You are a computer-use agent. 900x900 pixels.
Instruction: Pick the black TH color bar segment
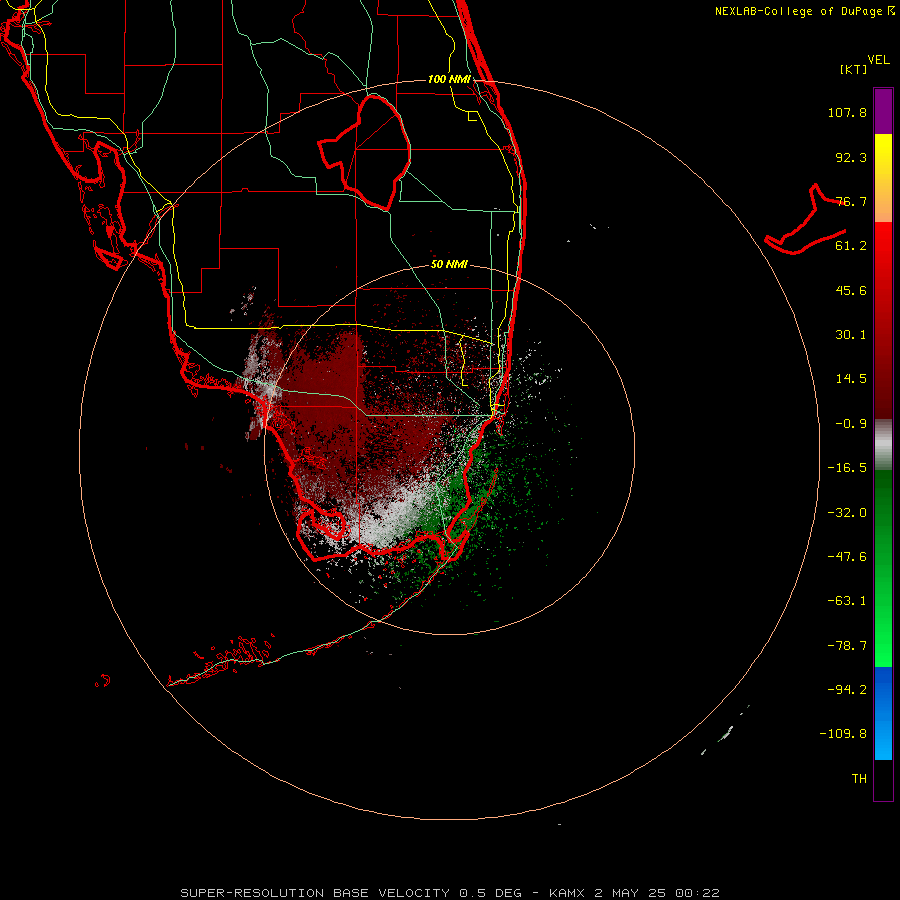coord(883,779)
